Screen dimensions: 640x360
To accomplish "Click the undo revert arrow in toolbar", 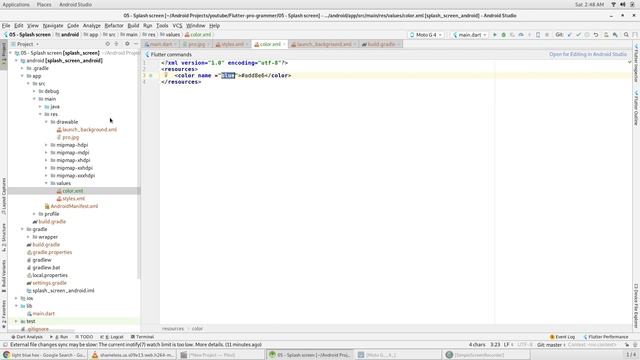I will coord(596,35).
